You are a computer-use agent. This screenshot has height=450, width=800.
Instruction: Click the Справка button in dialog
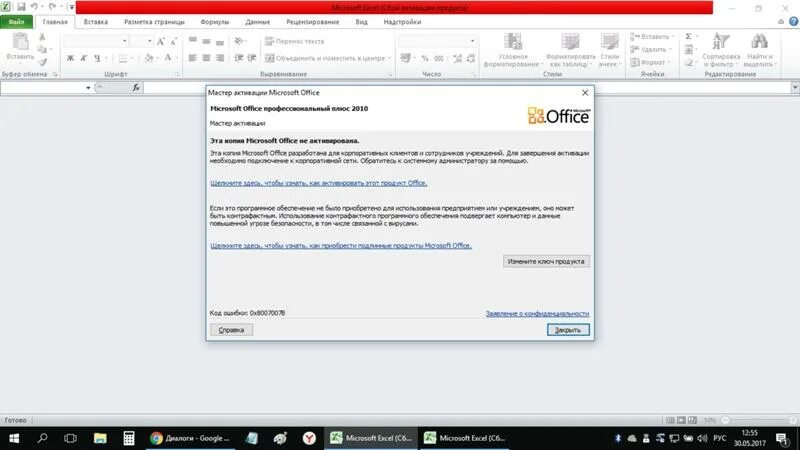point(231,330)
